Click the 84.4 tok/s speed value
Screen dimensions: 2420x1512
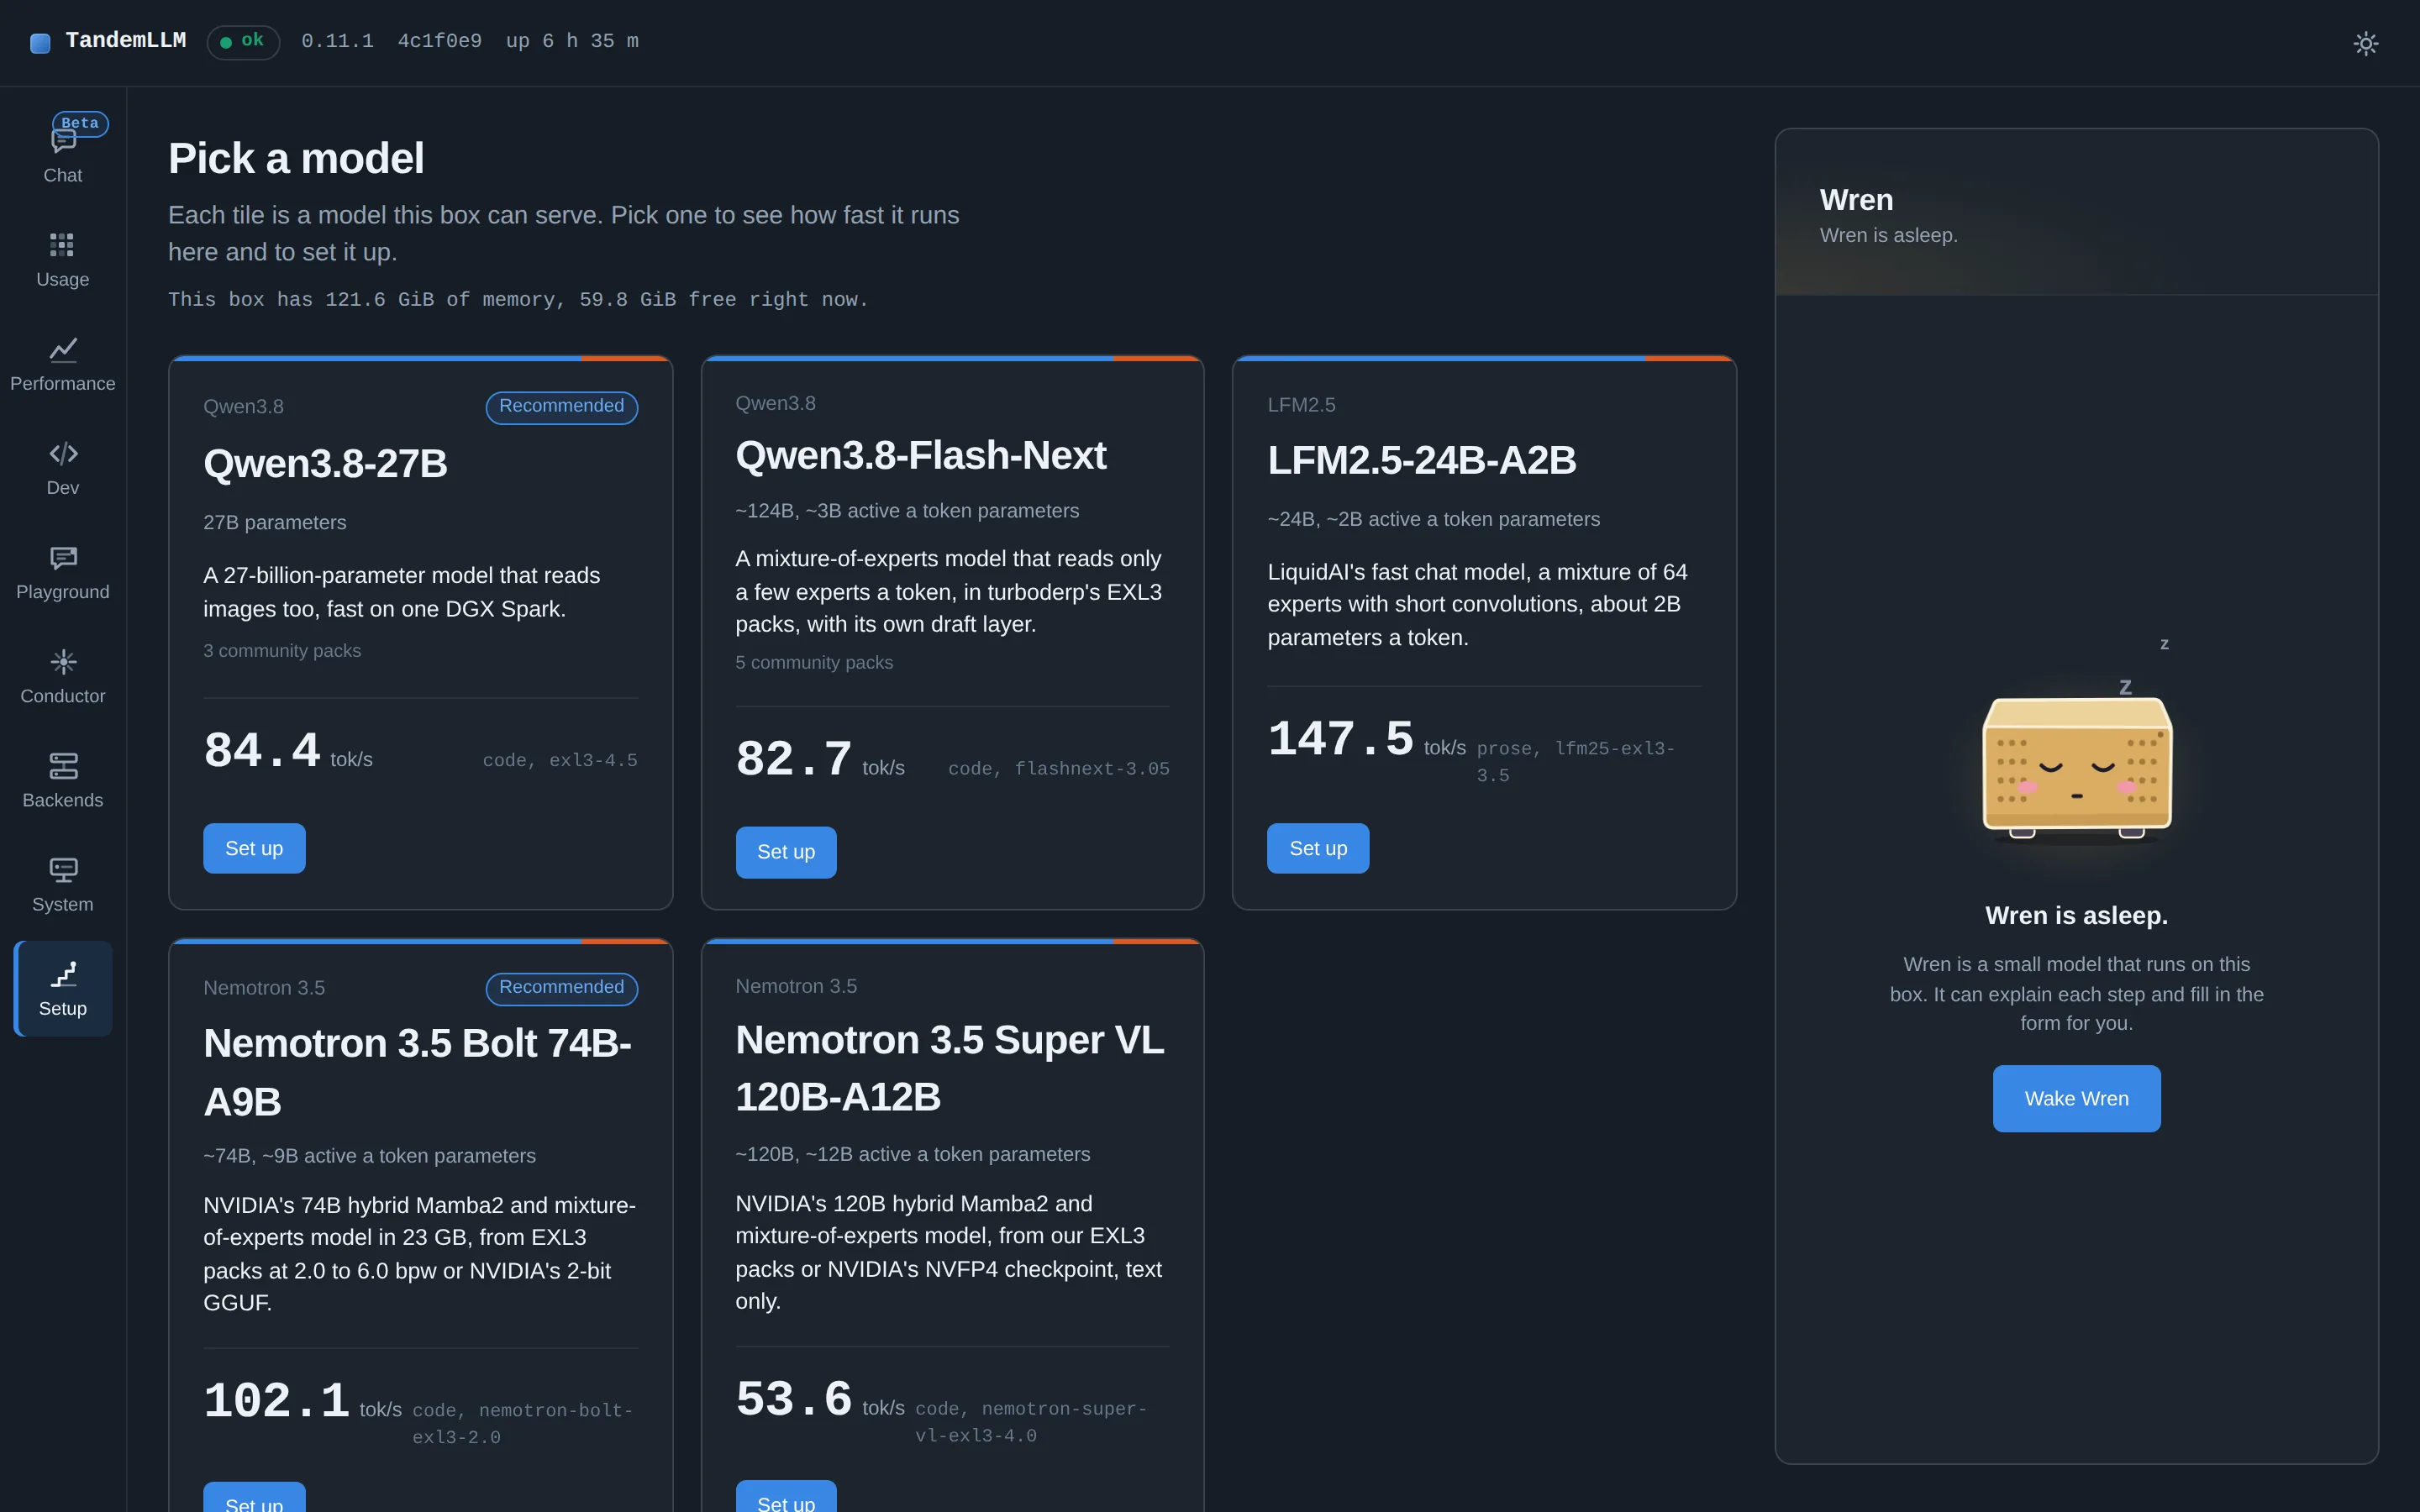click(x=288, y=751)
